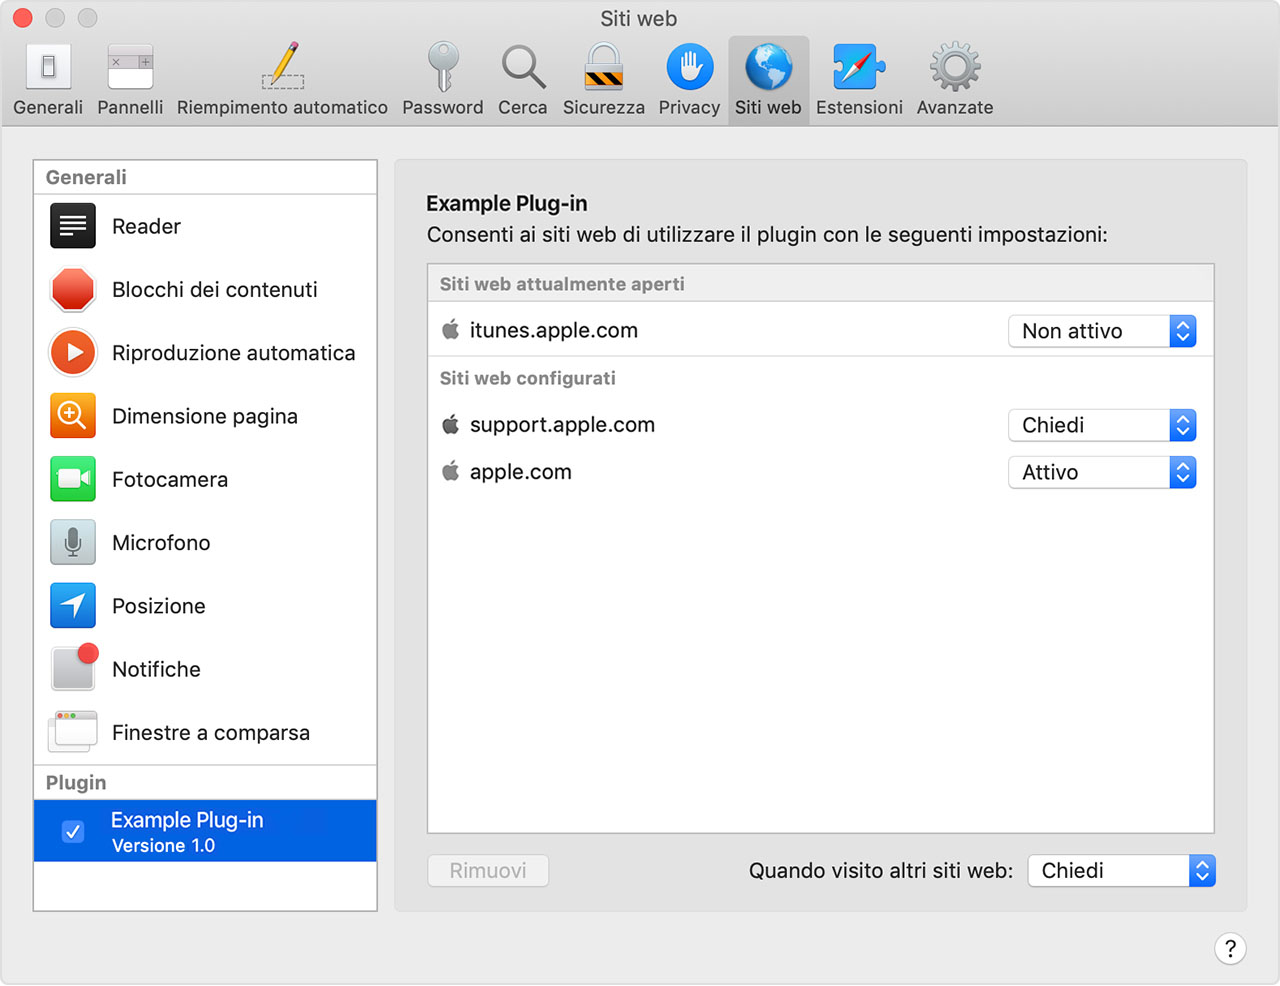Select the Microfono microphone icon

73,542
